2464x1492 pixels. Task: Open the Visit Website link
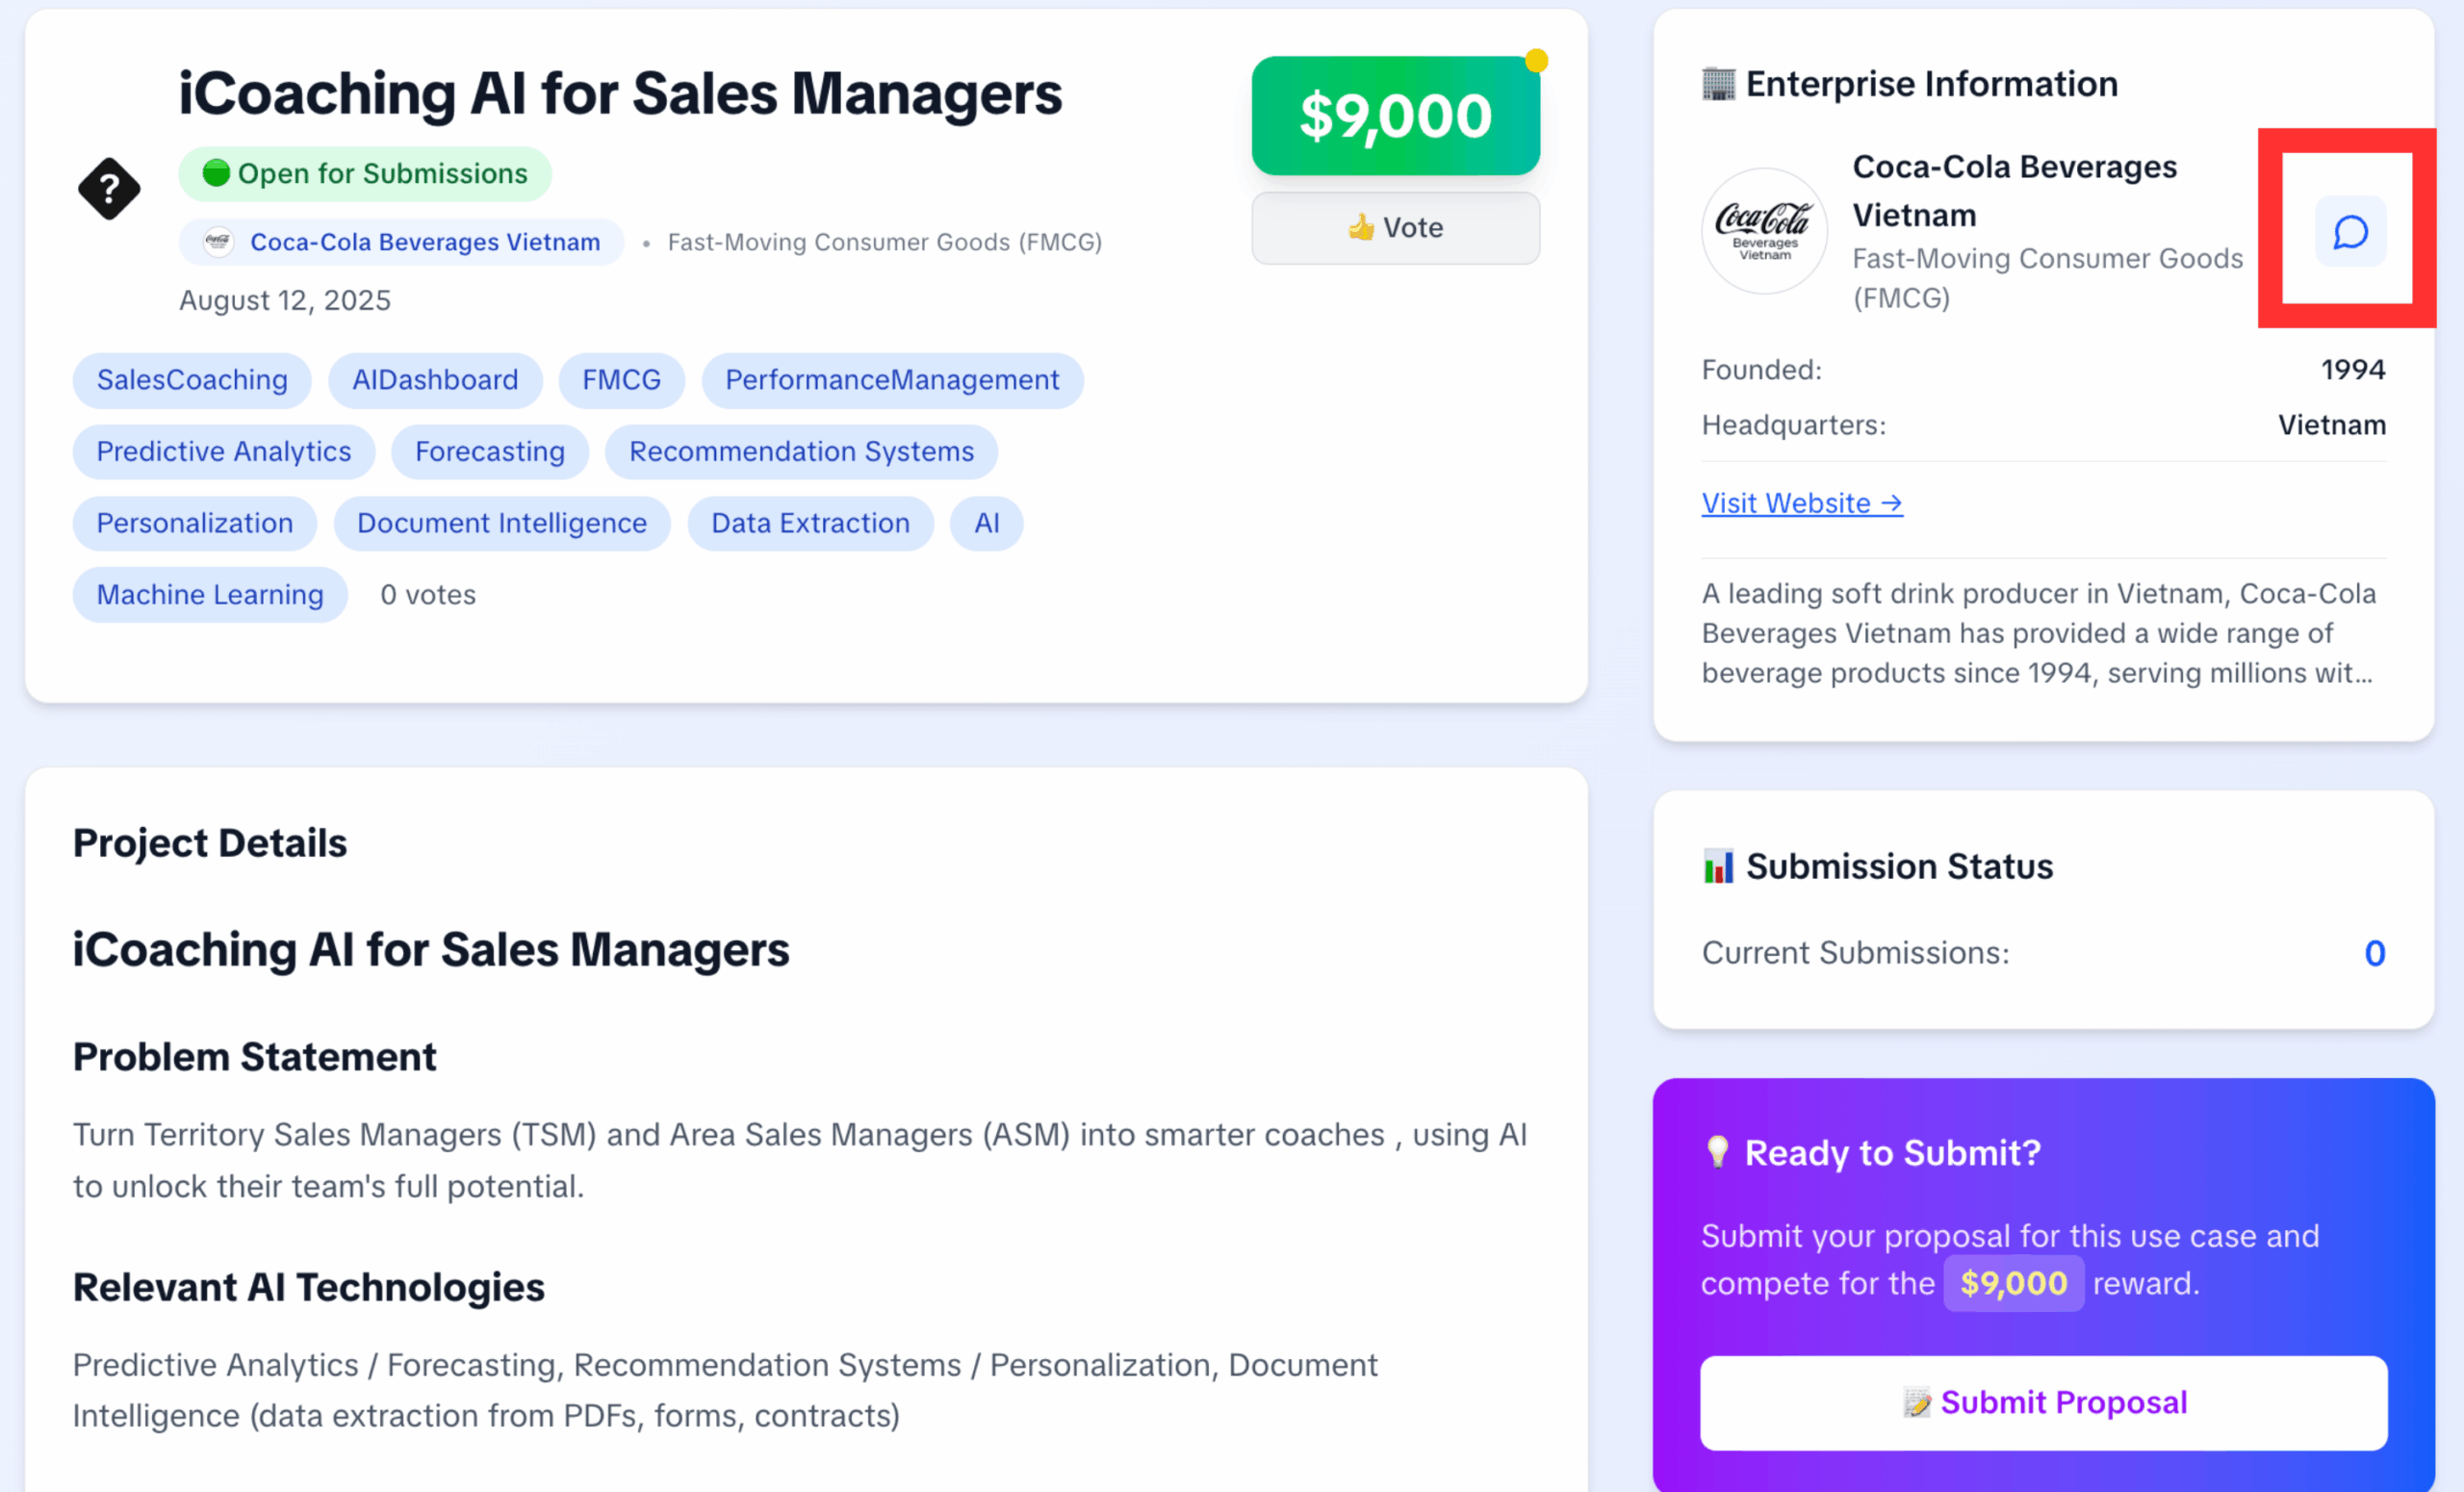(x=1802, y=503)
